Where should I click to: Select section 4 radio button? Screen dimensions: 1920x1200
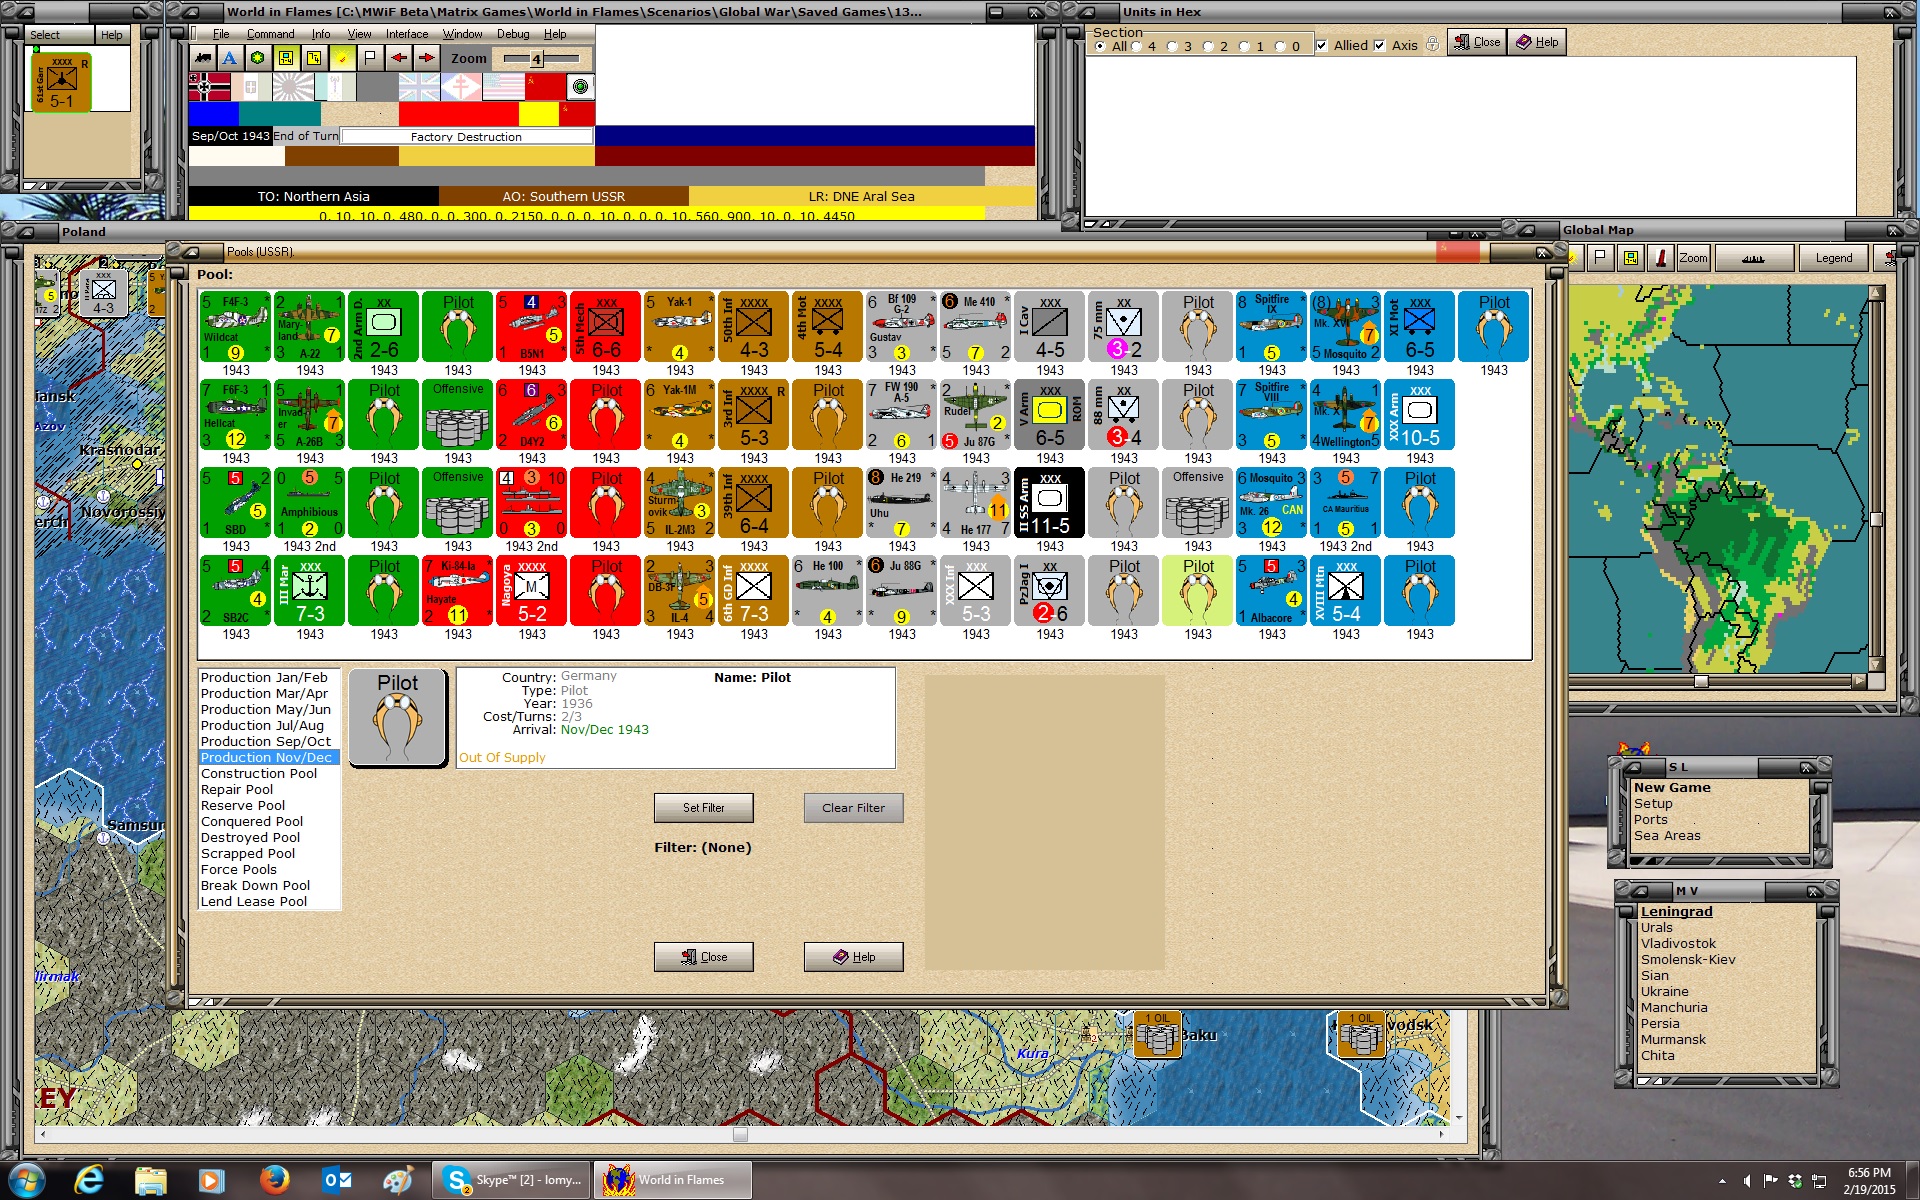(x=1136, y=46)
